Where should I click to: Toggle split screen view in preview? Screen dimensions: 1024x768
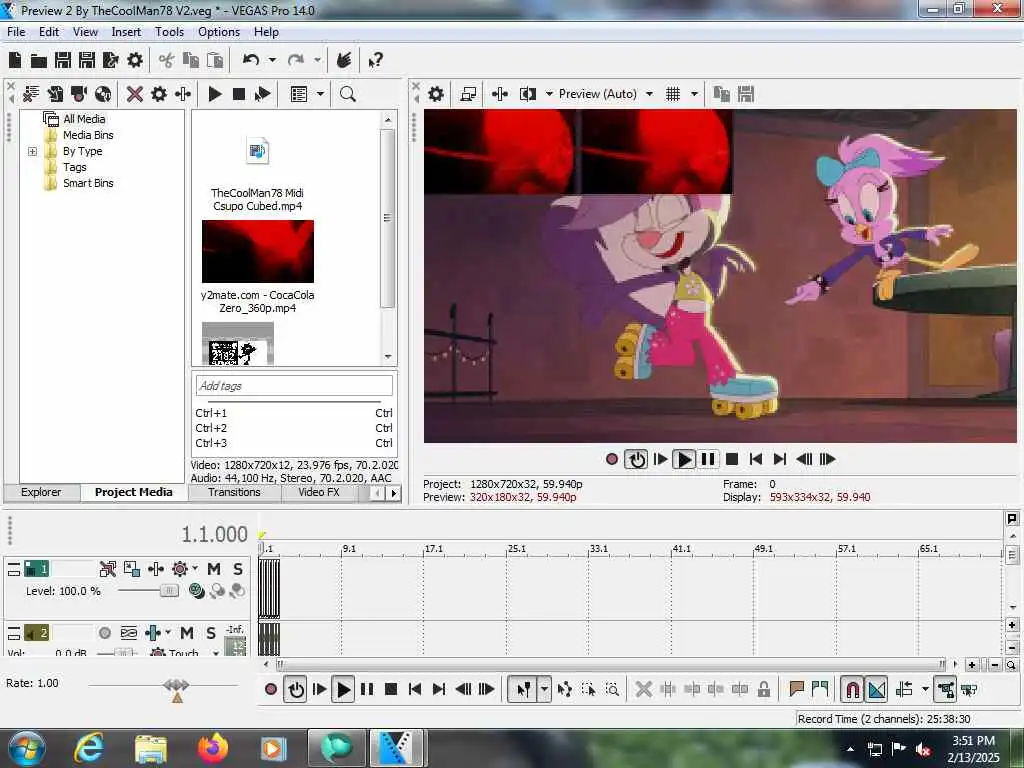pos(527,94)
